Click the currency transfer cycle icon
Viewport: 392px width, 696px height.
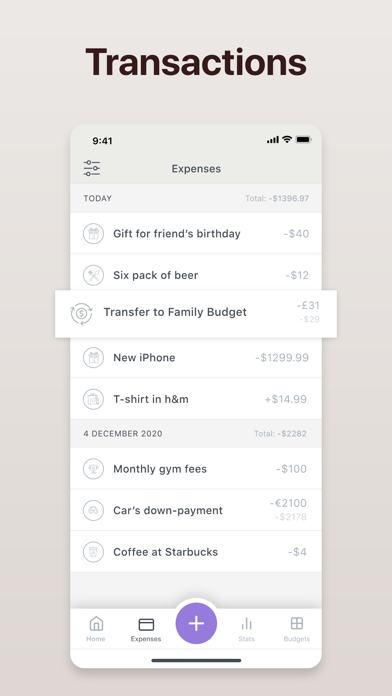tap(81, 314)
